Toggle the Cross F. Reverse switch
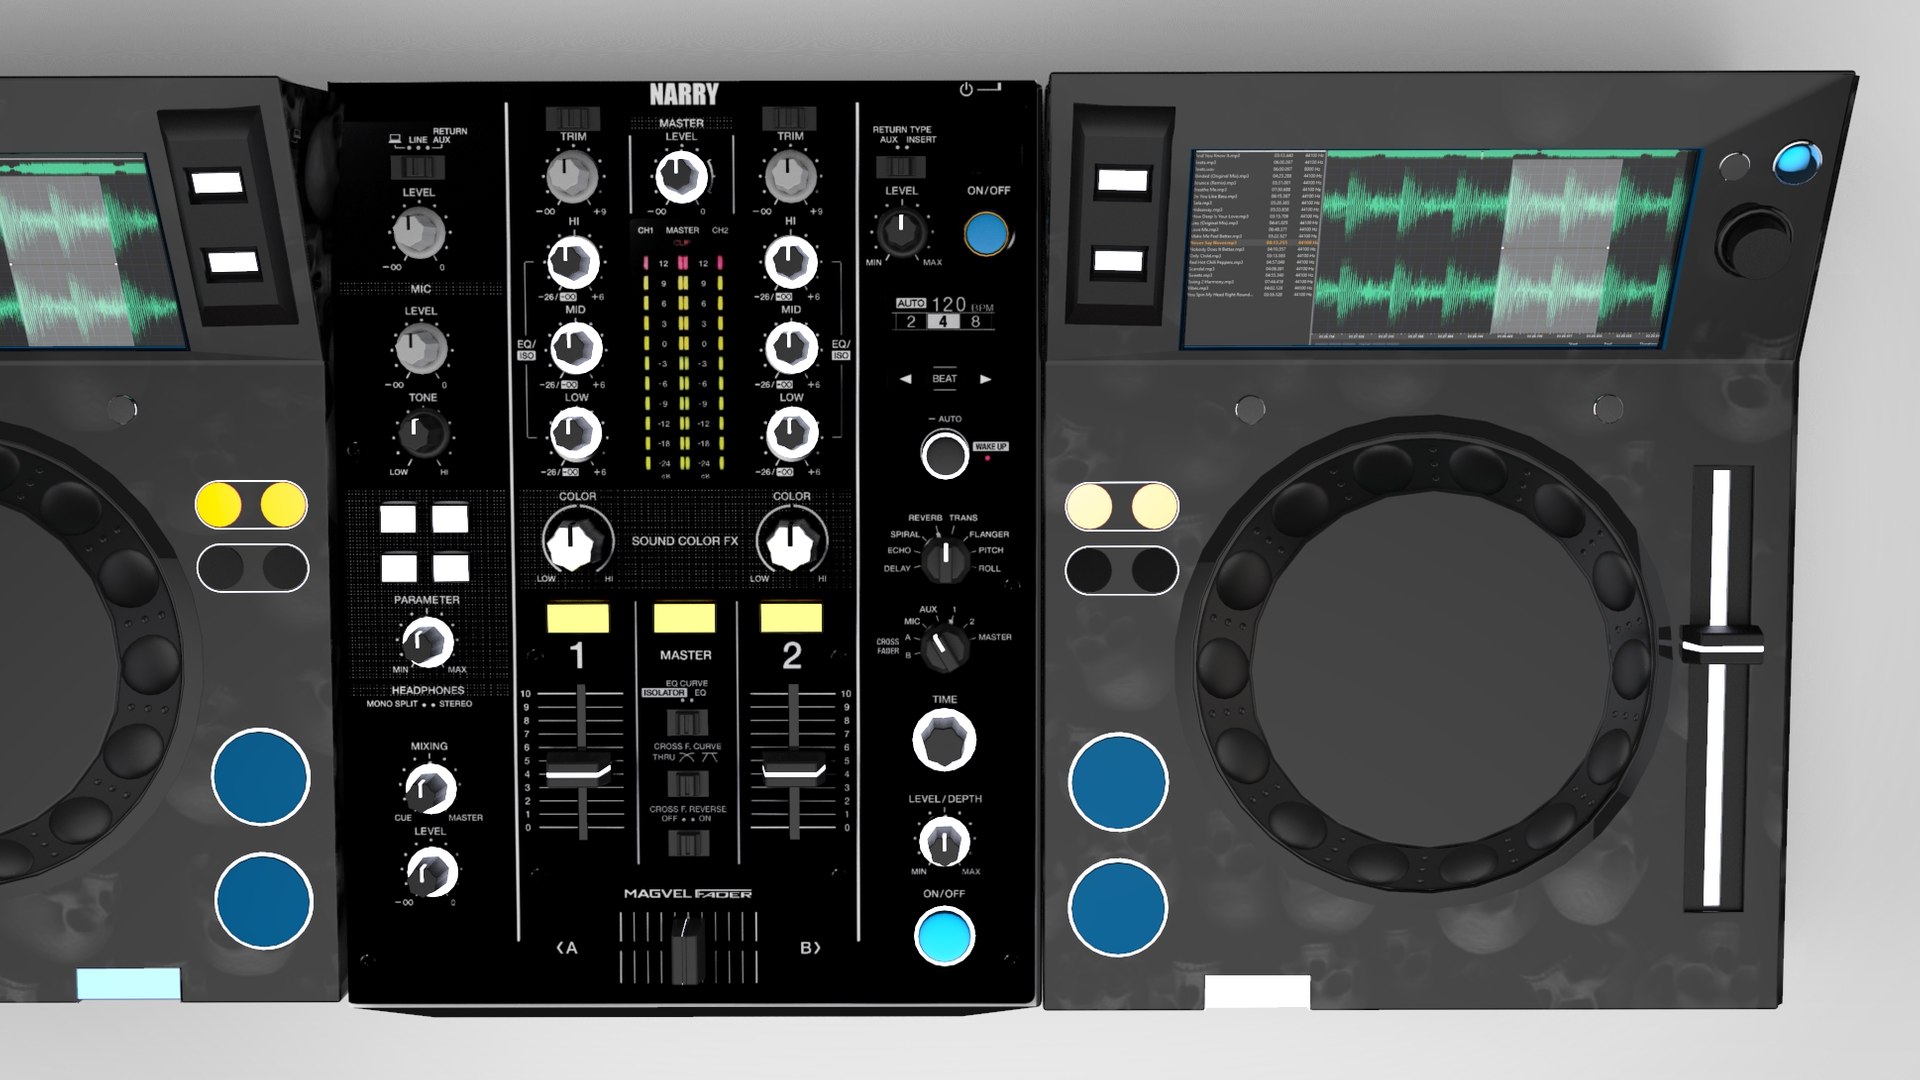The width and height of the screenshot is (1920, 1080). 687,843
